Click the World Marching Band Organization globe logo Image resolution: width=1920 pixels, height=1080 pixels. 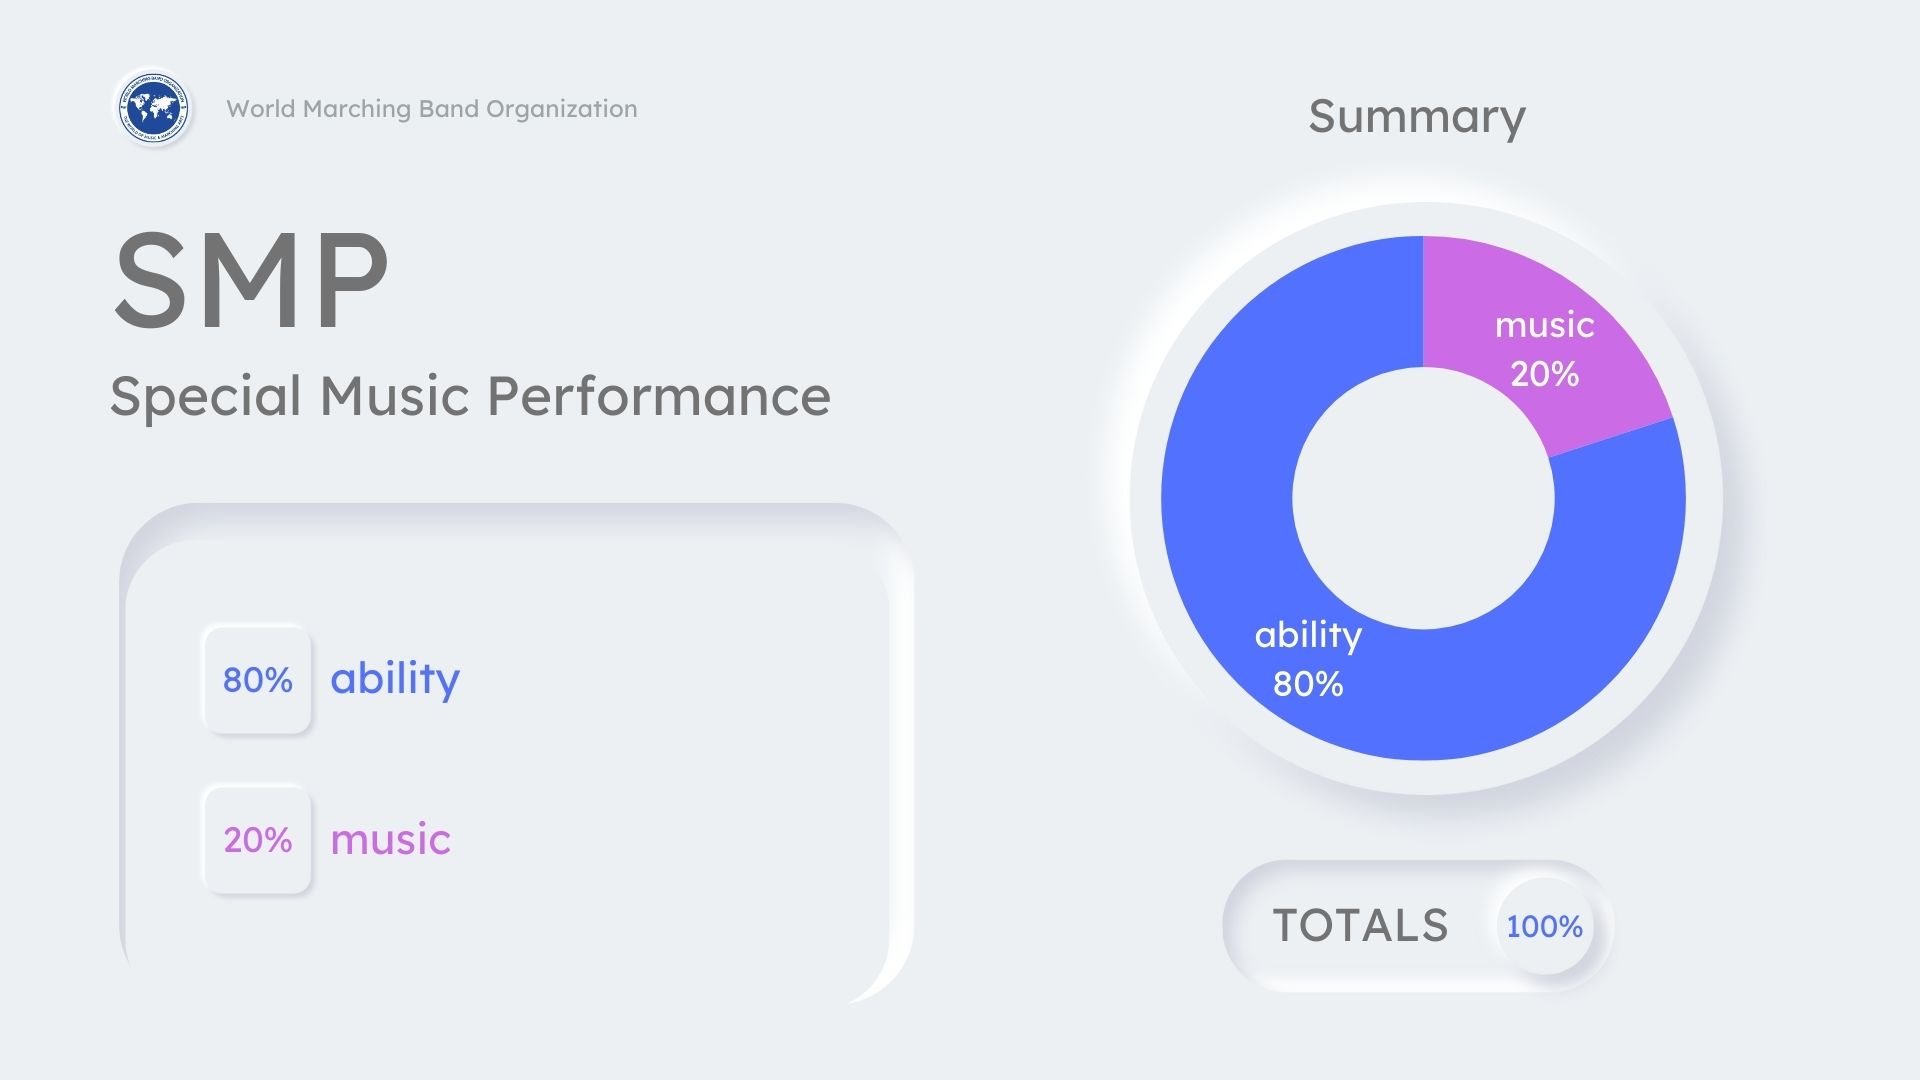(x=152, y=108)
